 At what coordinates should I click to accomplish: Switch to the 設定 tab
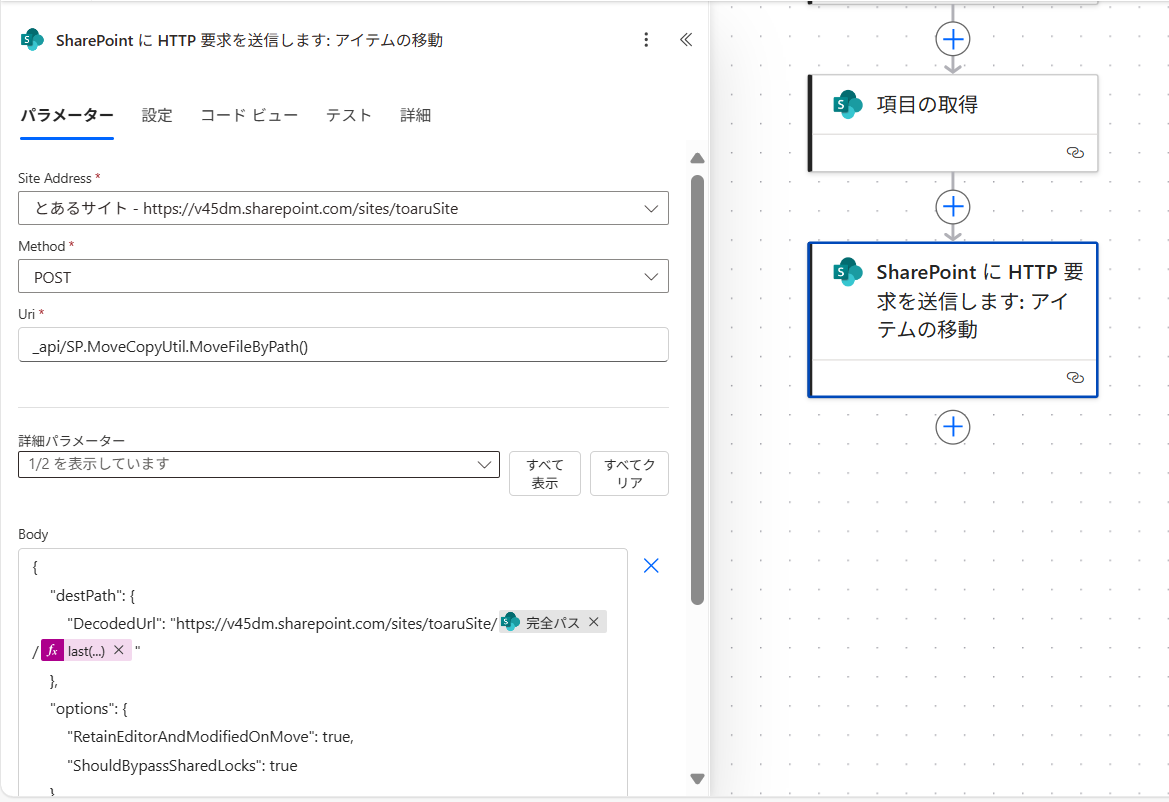pyautogui.click(x=157, y=116)
